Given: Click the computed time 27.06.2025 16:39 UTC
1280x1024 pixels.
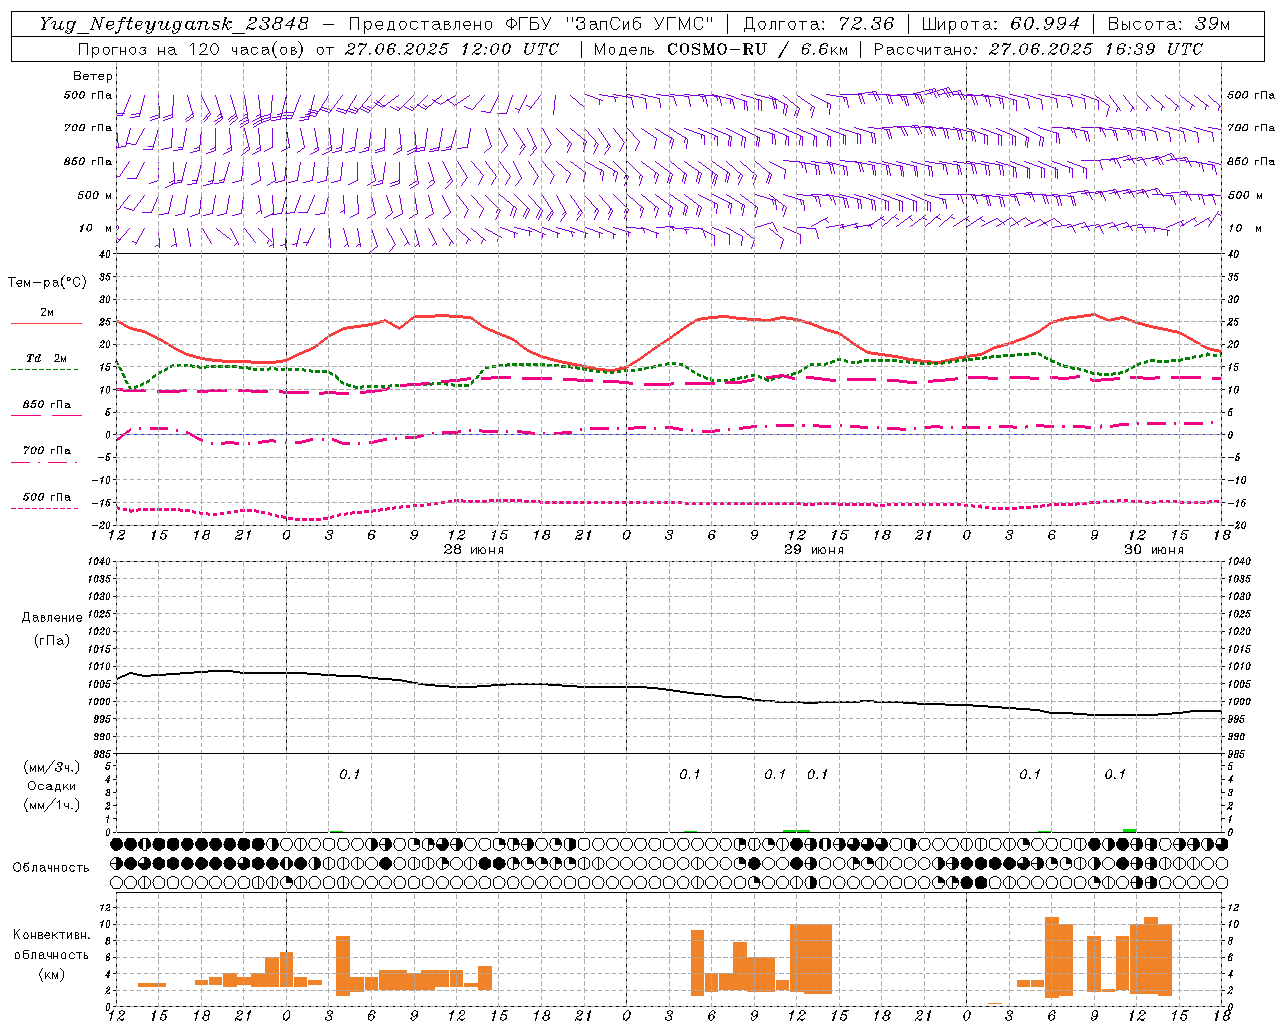Looking at the screenshot, I should [1095, 49].
